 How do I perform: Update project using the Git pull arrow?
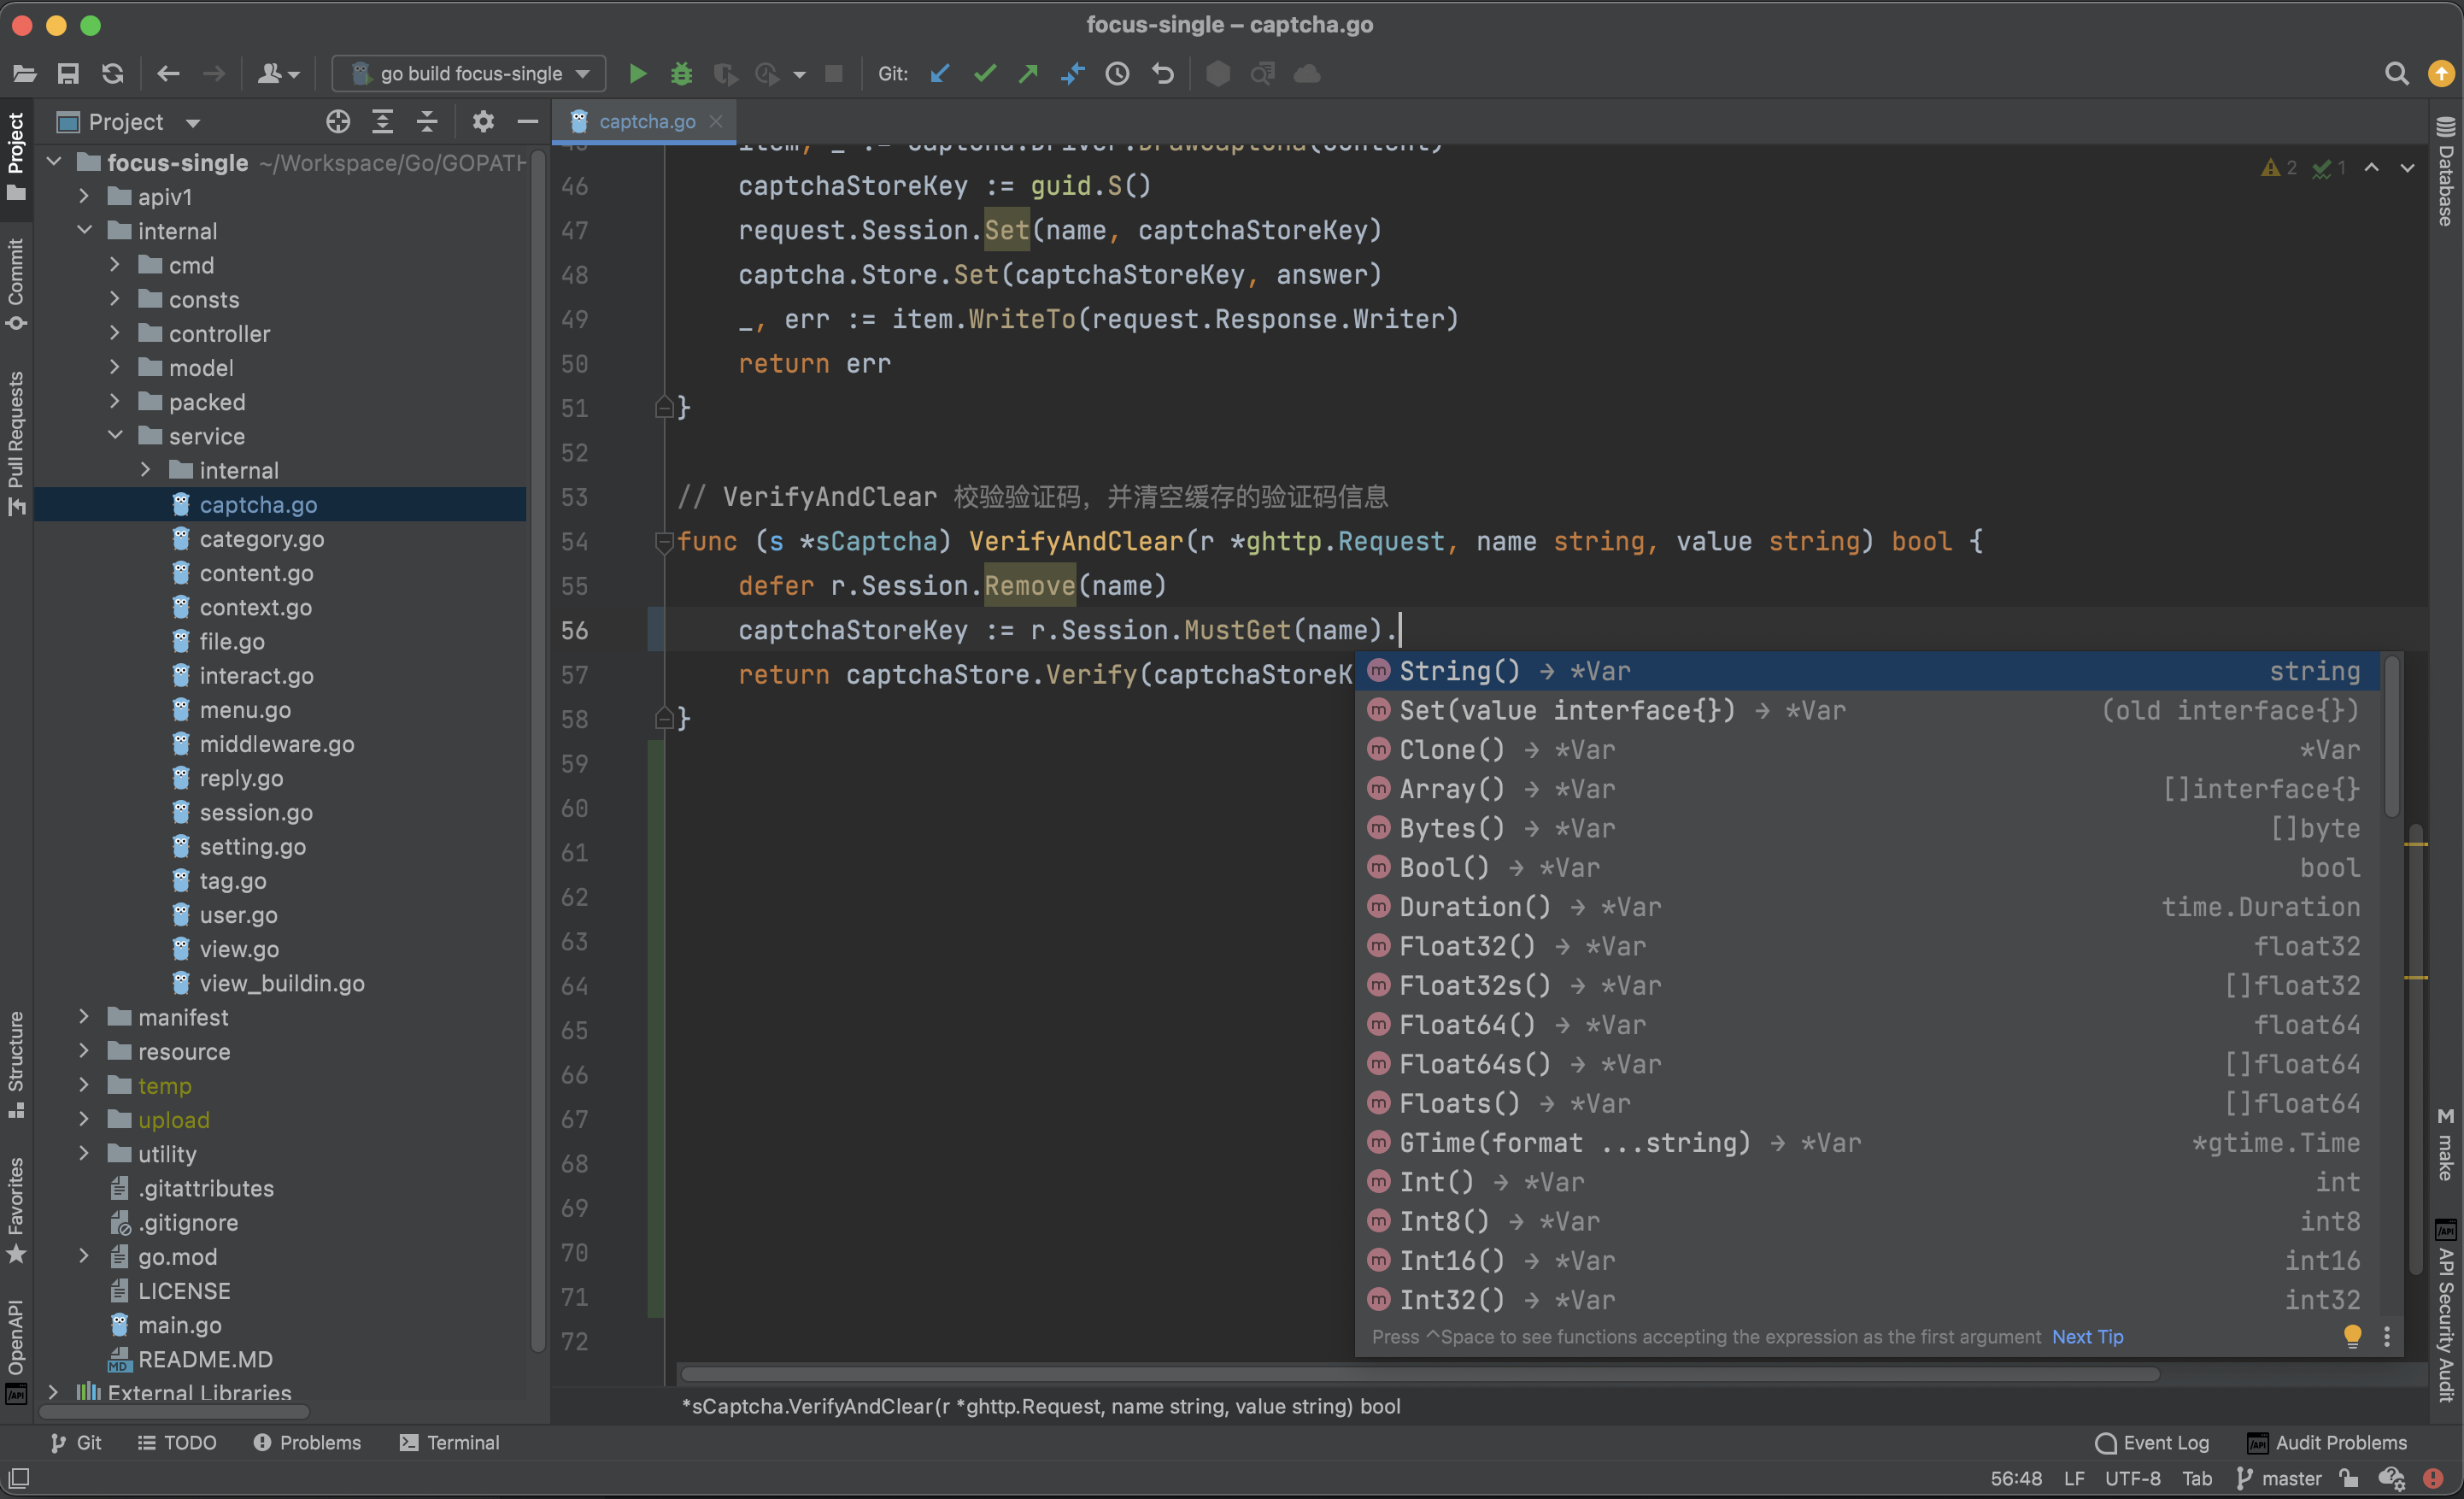[938, 73]
